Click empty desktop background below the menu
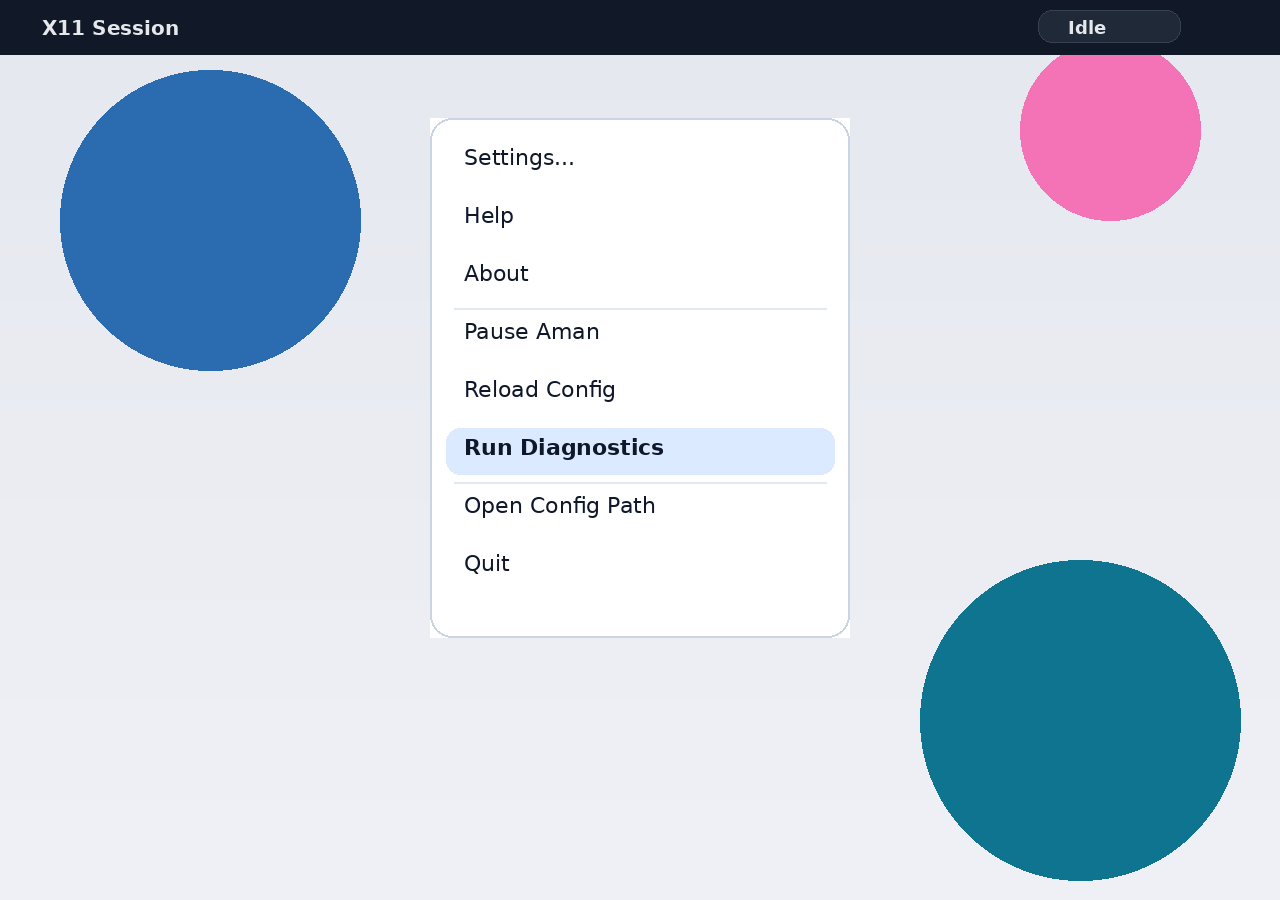1280x900 pixels. (640, 760)
